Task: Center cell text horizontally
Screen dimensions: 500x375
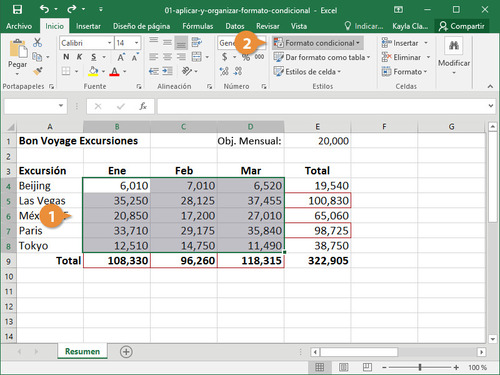Action: coord(167,57)
